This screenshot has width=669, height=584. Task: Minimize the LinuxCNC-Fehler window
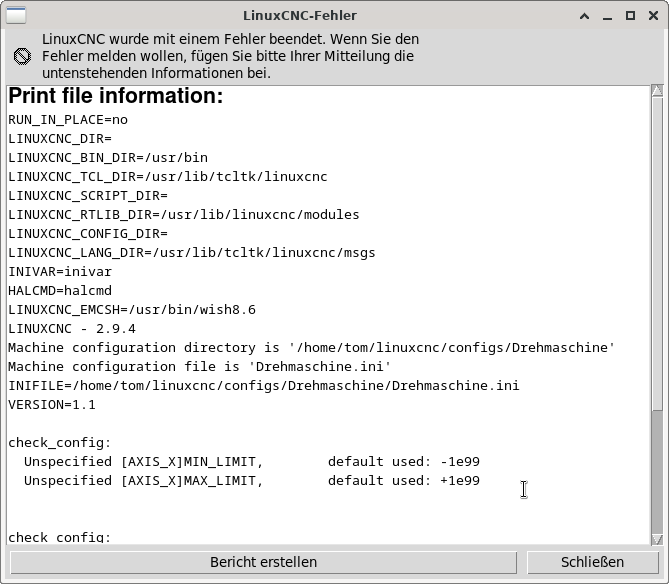[608, 16]
